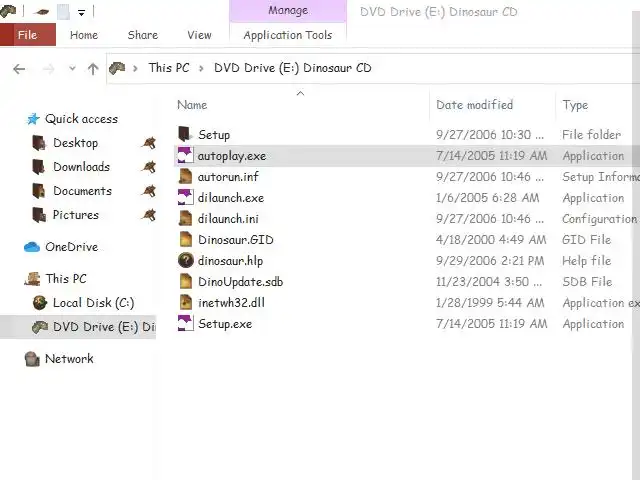
Task: Open the Setup folder icon
Action: [185, 134]
